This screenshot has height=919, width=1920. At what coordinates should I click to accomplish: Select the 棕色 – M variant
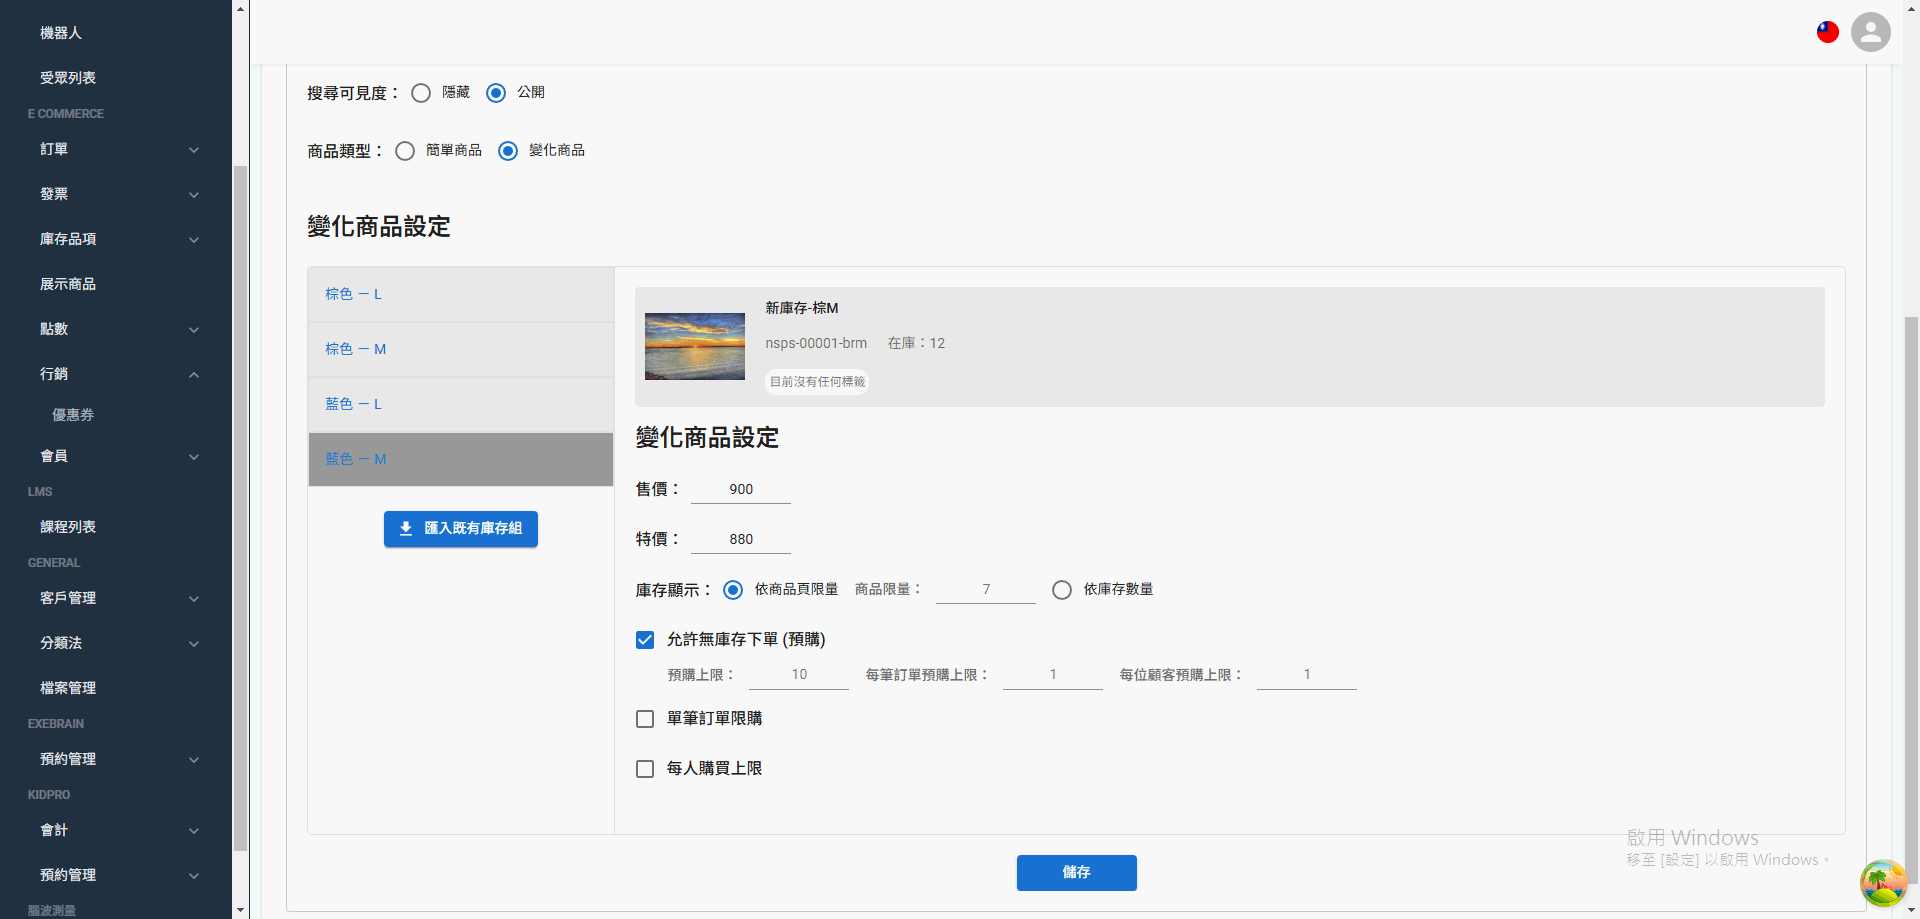tap(461, 350)
